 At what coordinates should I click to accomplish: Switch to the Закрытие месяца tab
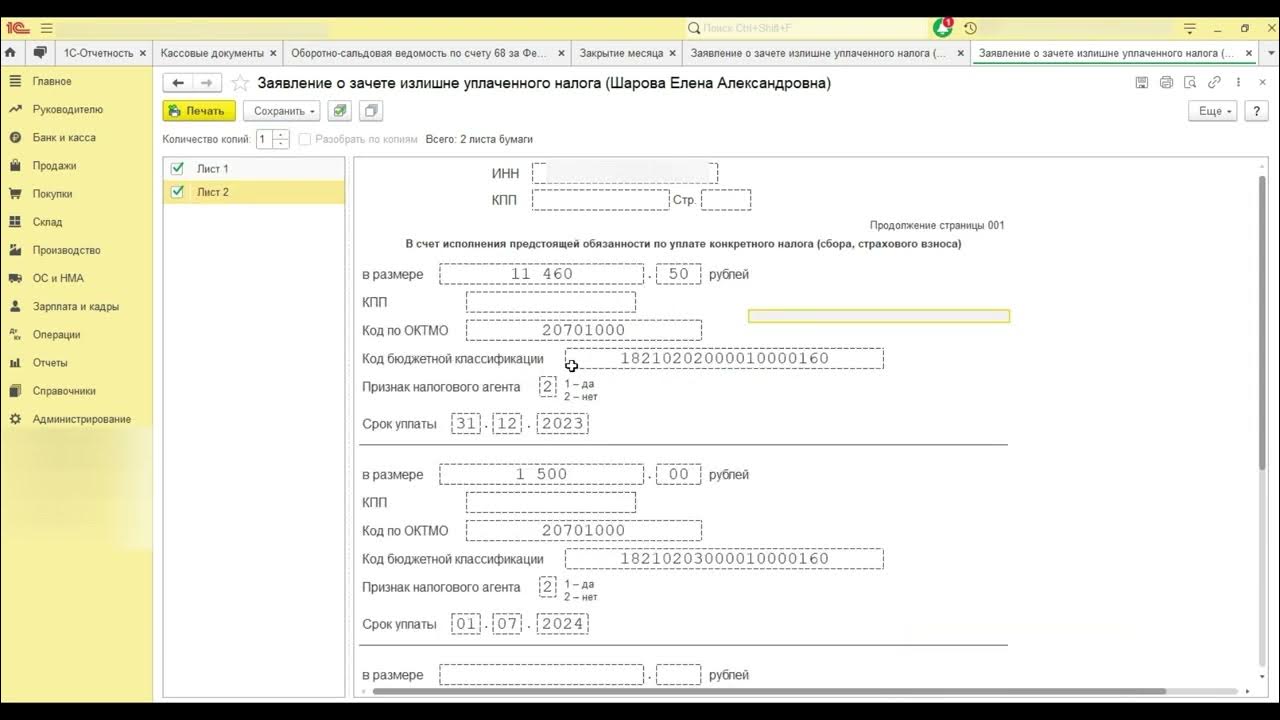(621, 53)
